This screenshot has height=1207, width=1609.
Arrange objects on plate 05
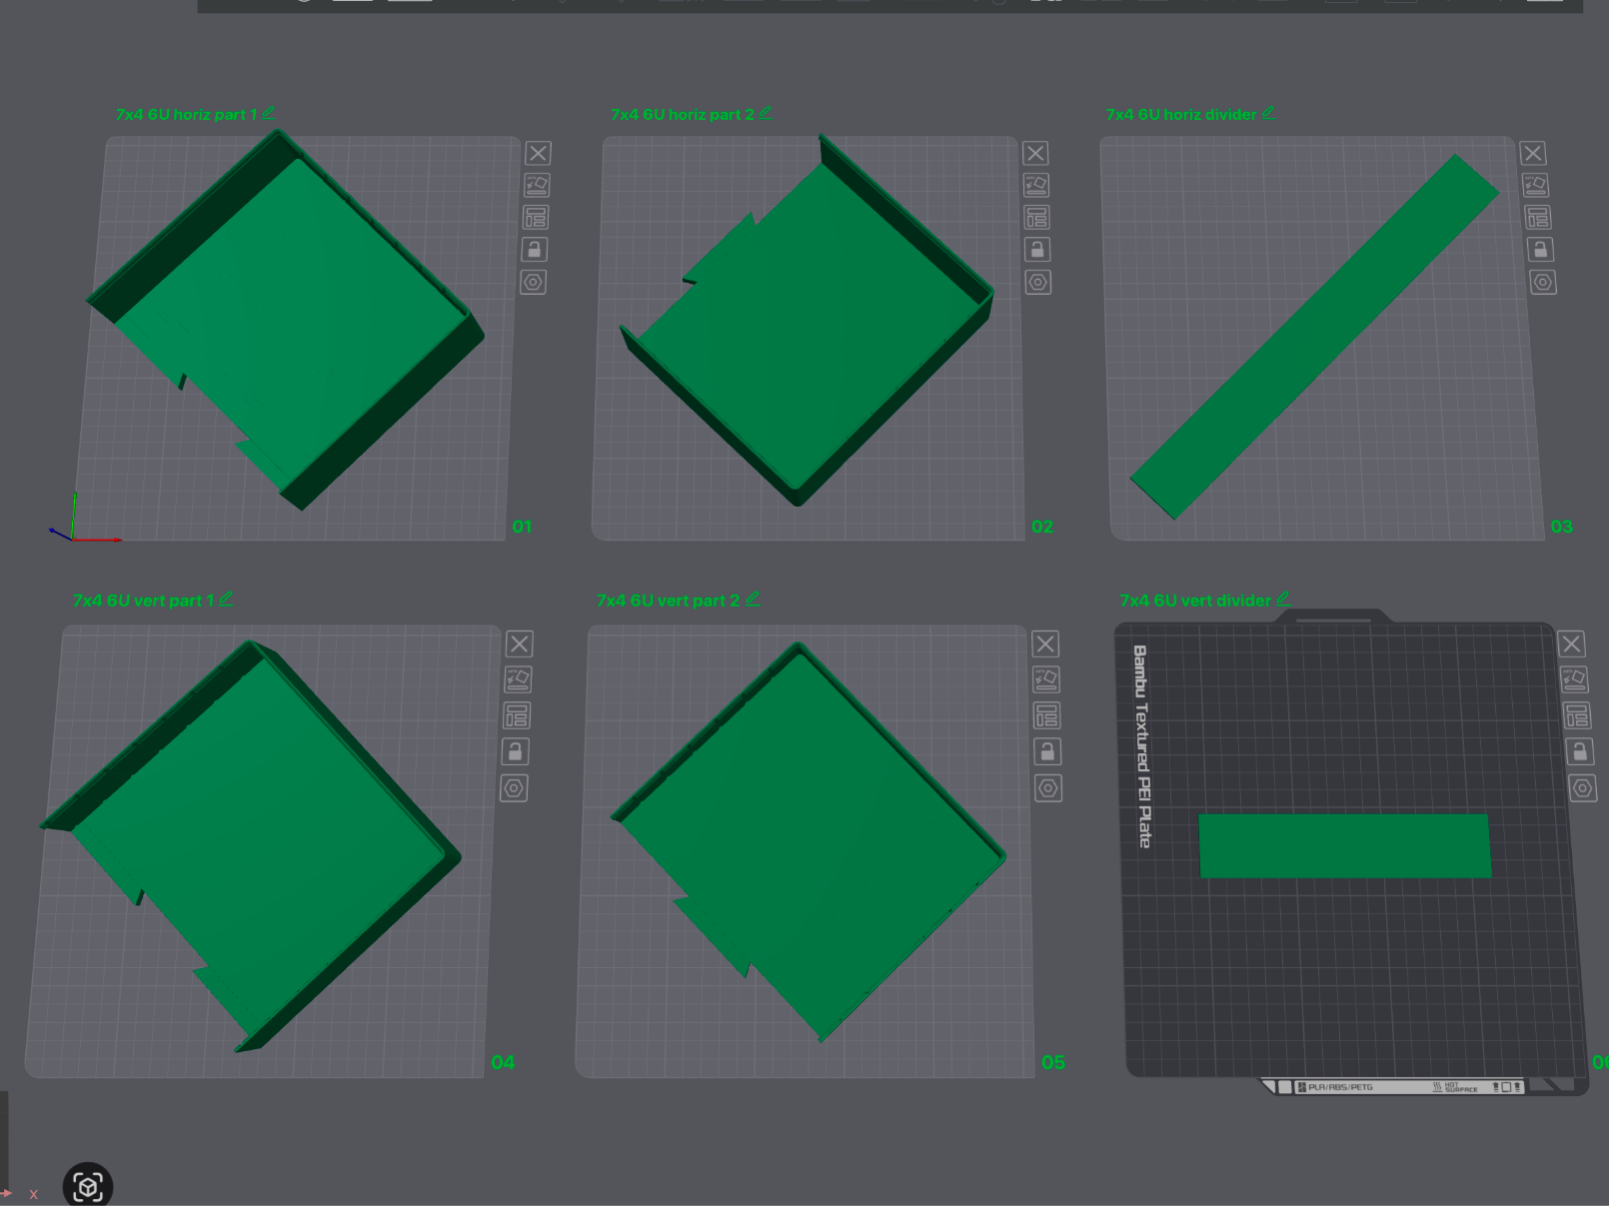pyautogui.click(x=1047, y=716)
